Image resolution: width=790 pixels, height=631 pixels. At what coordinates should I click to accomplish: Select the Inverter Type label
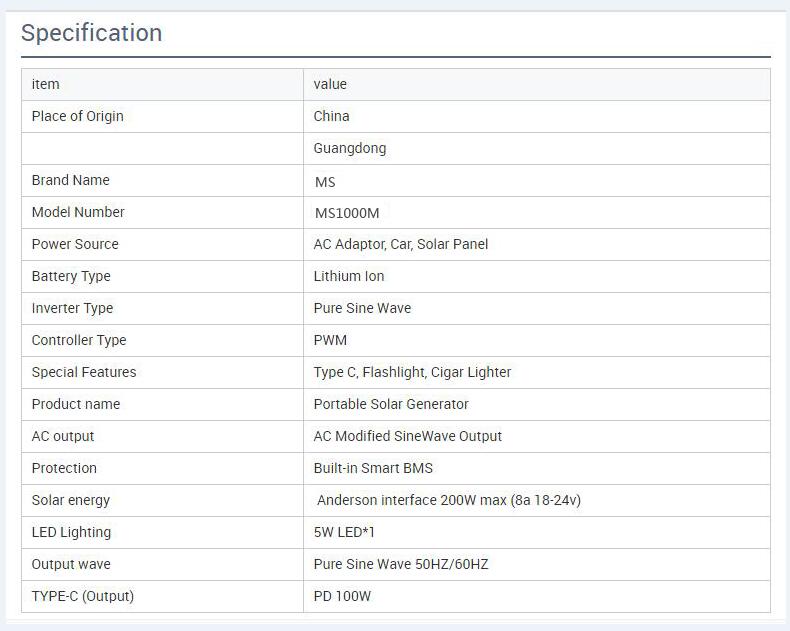tap(73, 308)
